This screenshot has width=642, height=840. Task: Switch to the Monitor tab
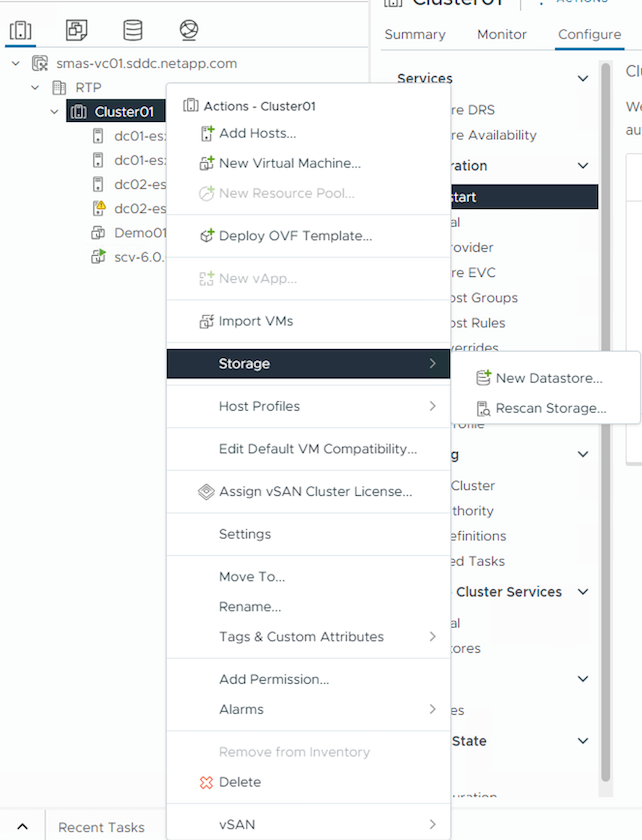tap(502, 34)
